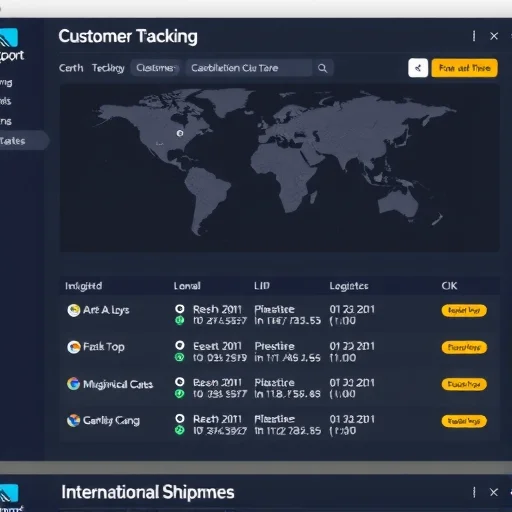The image size is (512, 512).
Task: Toggle the green status circle in last row
Action: pyautogui.click(x=180, y=430)
